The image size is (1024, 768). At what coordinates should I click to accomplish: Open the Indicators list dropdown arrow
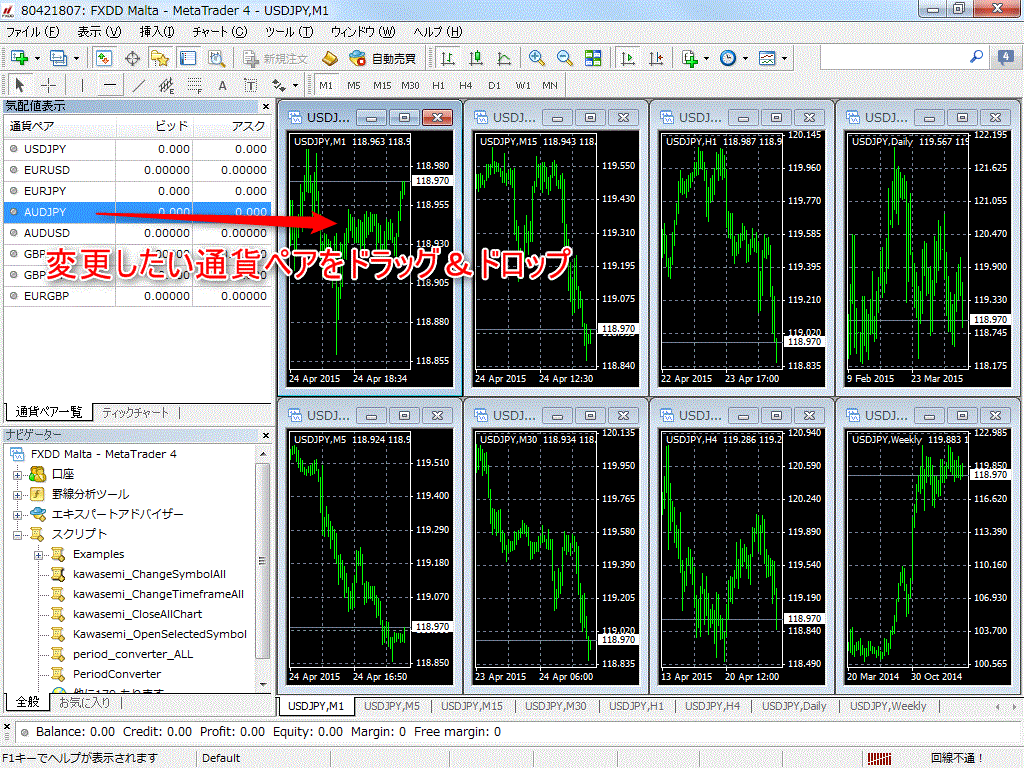click(x=707, y=58)
